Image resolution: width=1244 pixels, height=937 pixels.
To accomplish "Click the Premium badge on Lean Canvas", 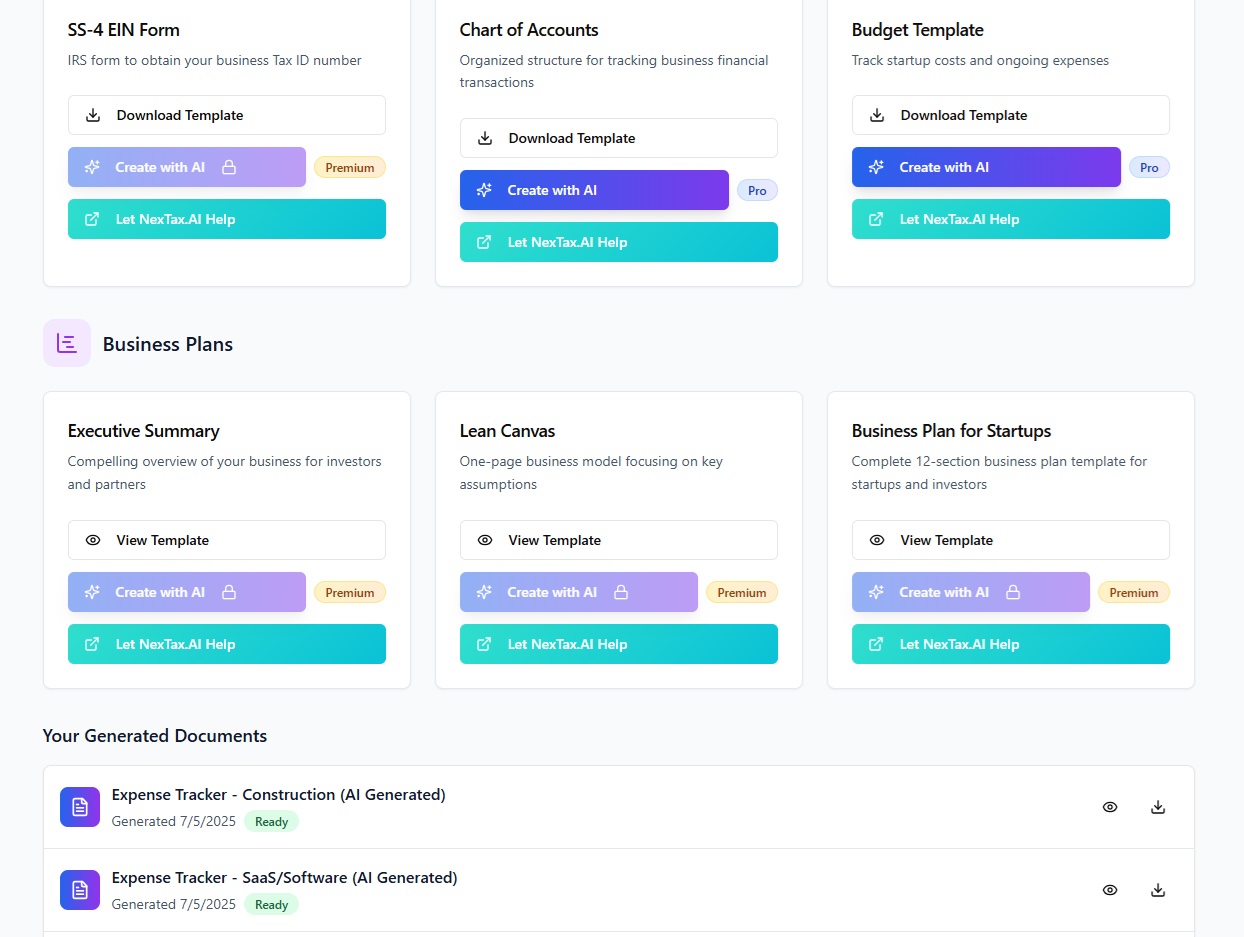I will pos(742,592).
